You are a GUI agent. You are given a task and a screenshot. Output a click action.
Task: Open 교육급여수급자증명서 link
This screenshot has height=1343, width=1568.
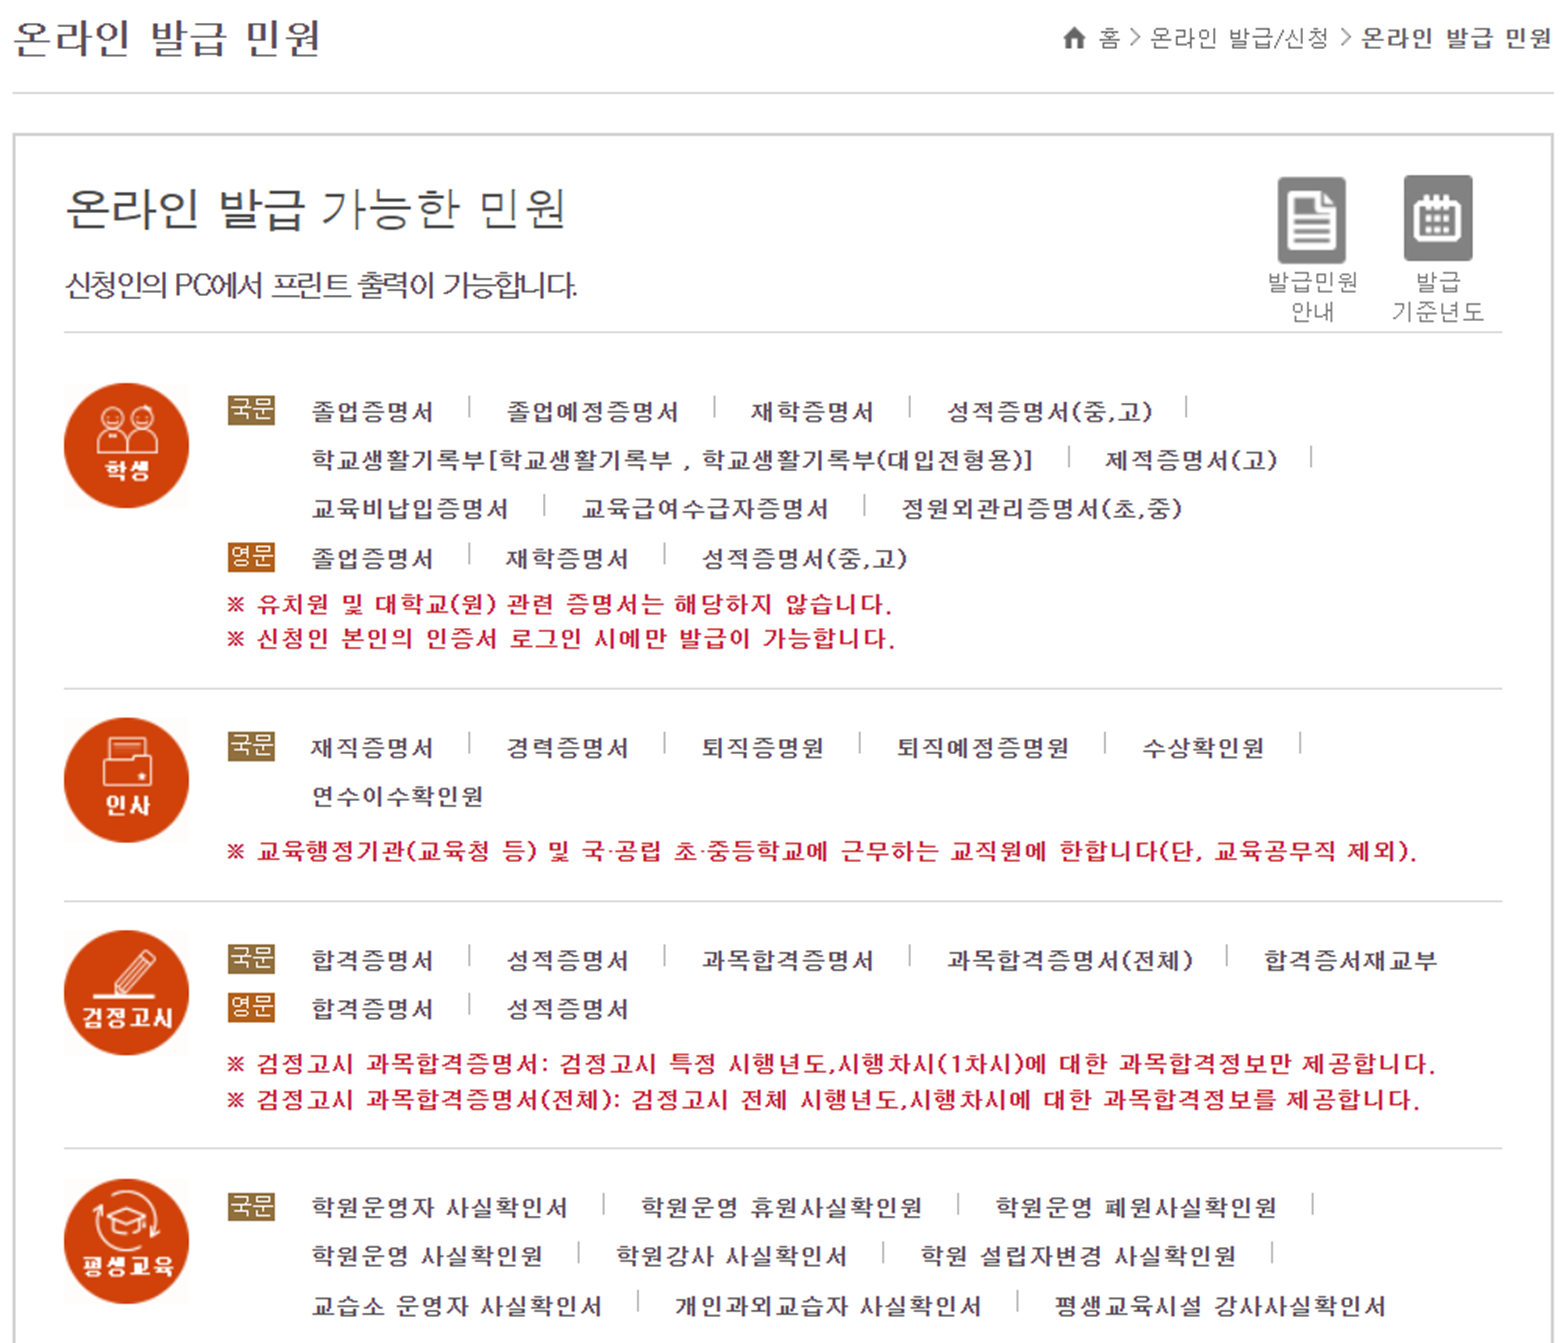(705, 509)
